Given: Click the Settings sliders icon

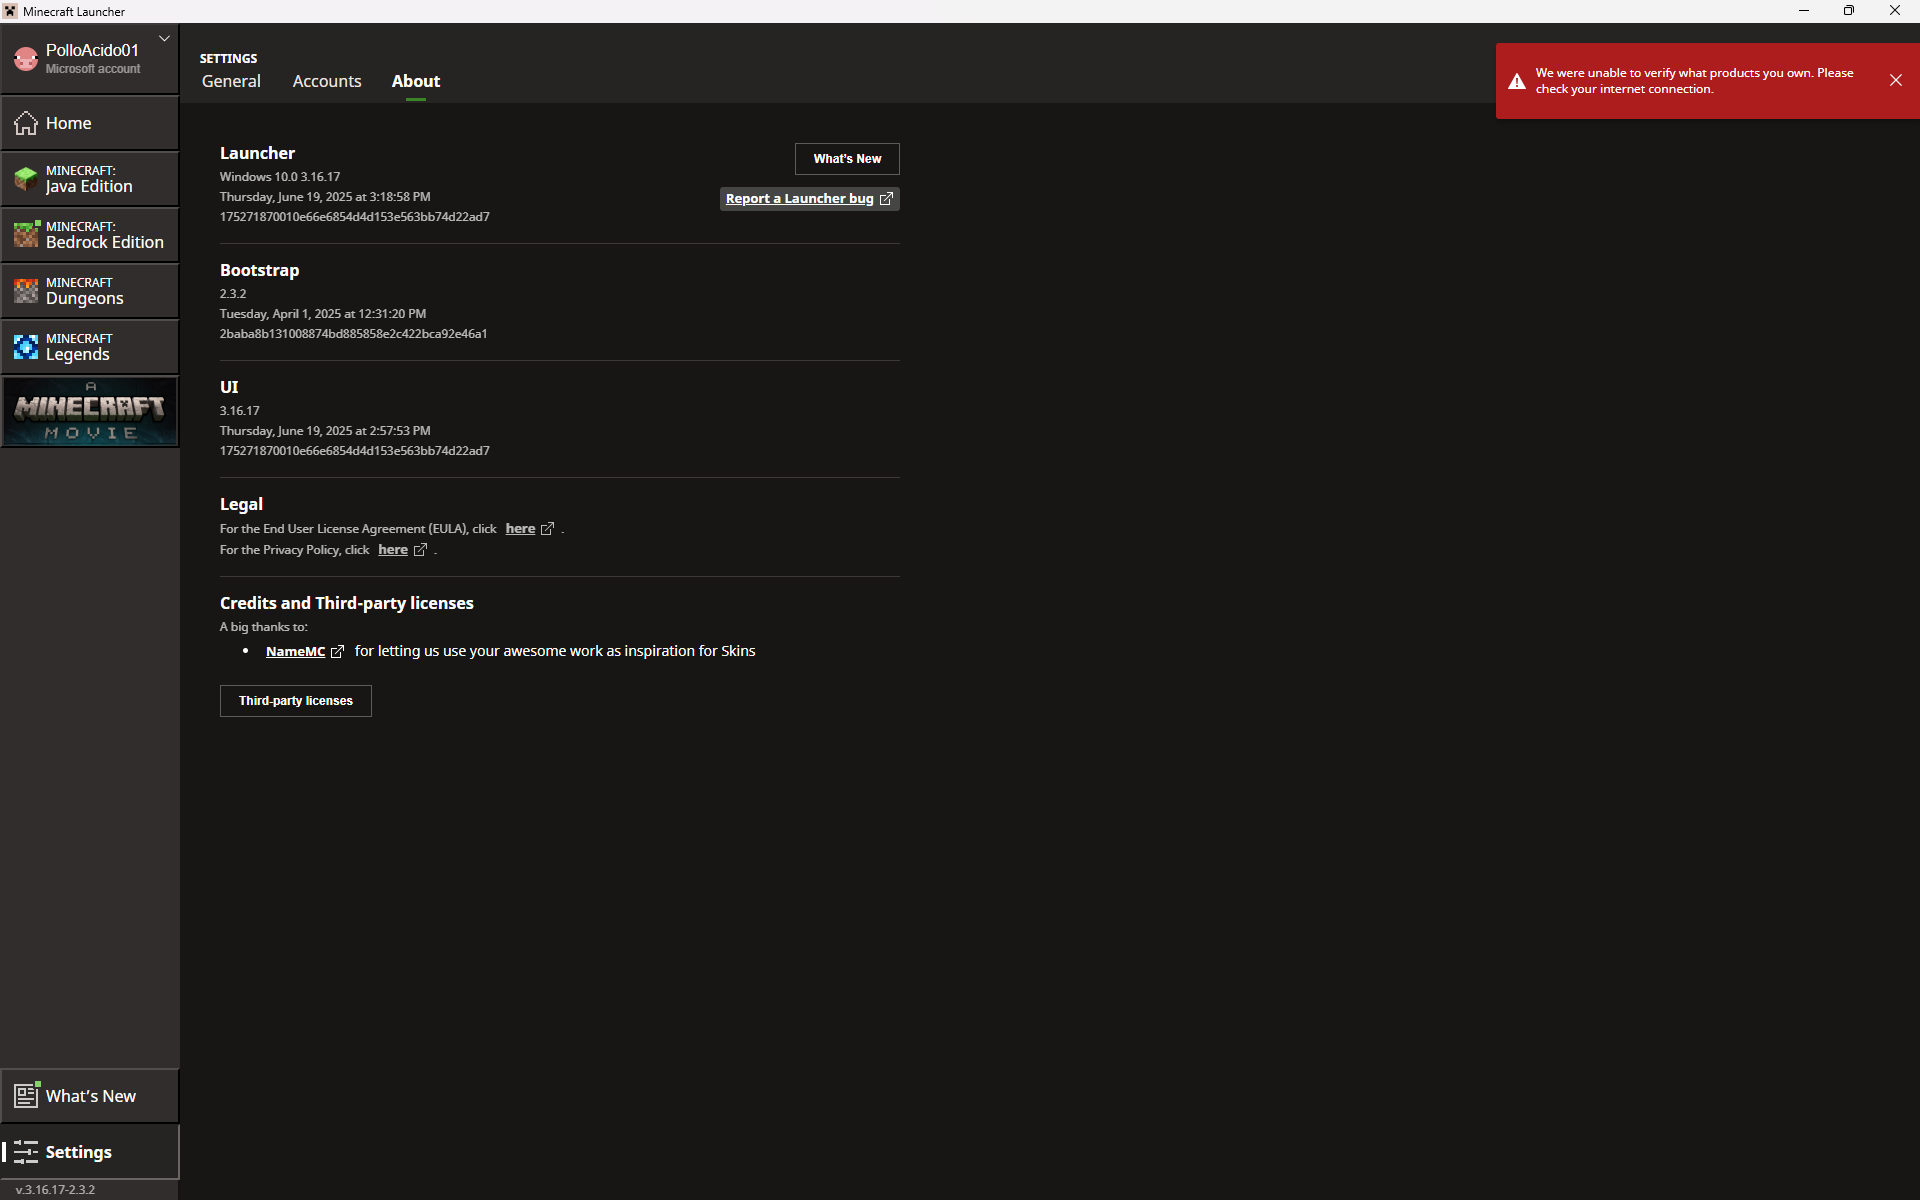Looking at the screenshot, I should click(x=26, y=1152).
